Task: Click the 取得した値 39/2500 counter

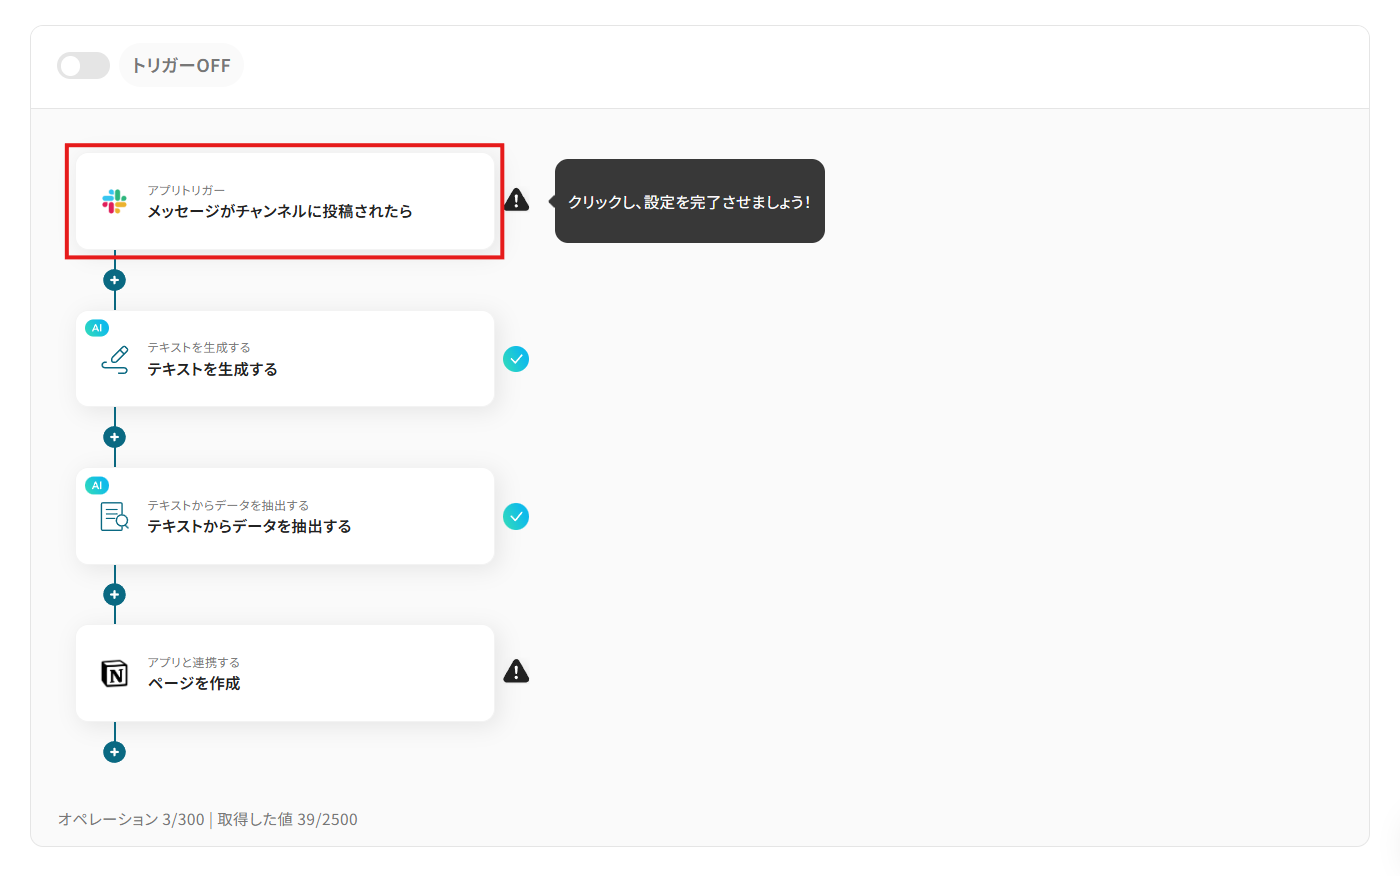Action: click(287, 819)
